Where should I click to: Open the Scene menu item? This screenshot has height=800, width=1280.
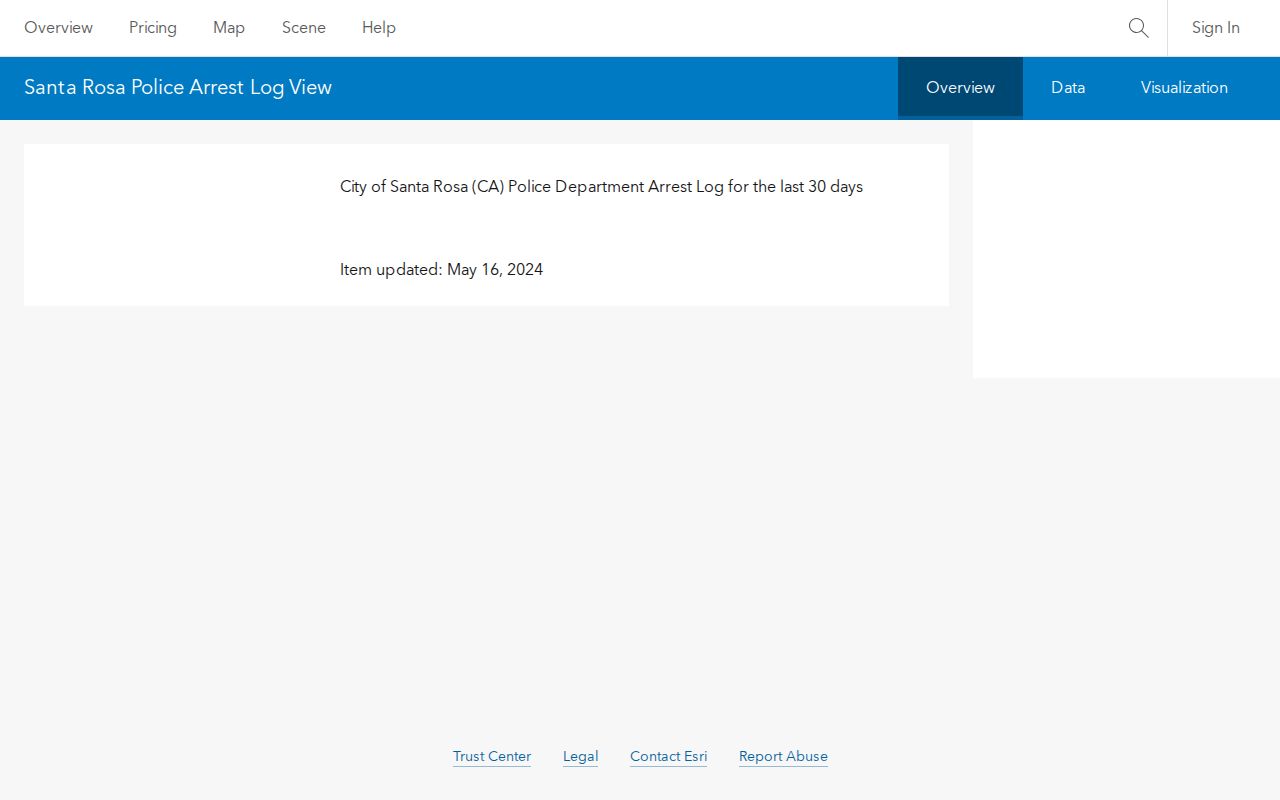304,28
